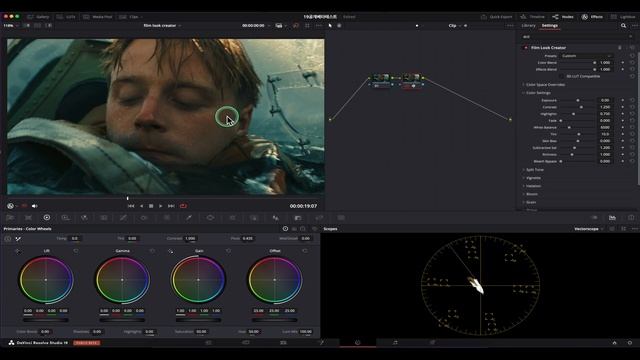Switch to the Settings tab

549,25
